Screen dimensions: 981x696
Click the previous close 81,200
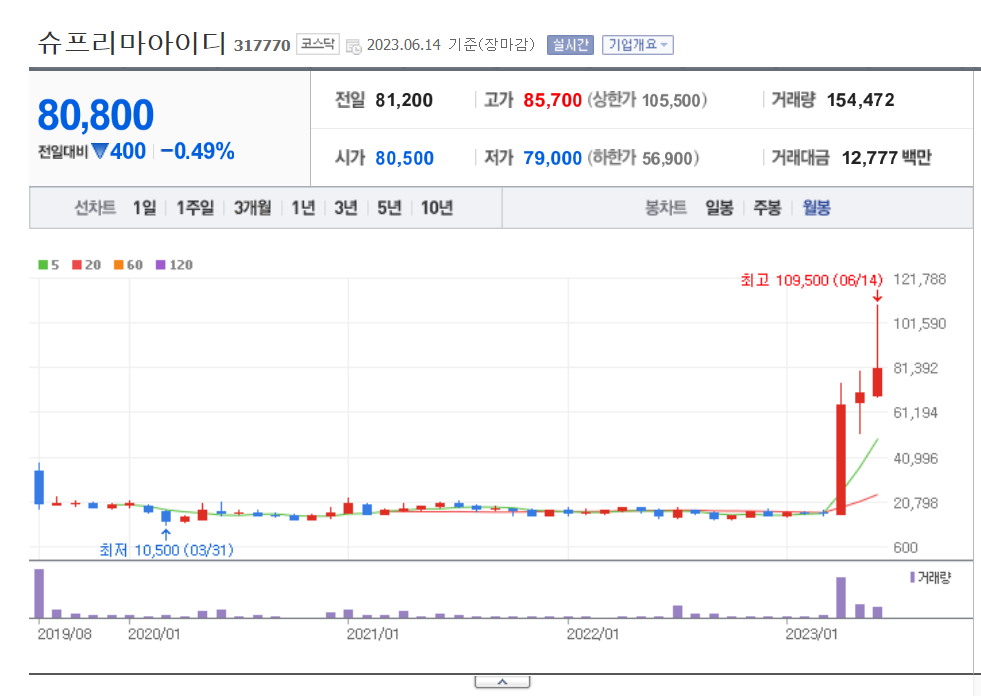(404, 100)
